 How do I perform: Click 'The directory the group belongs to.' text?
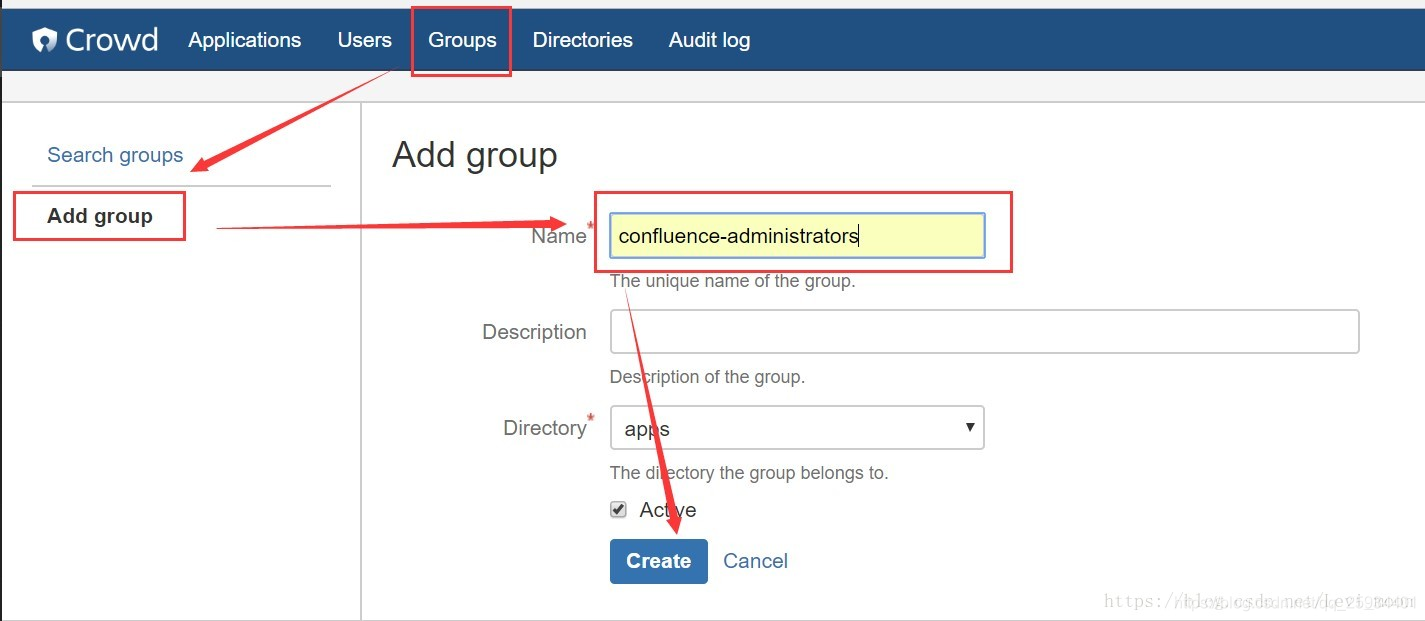[x=749, y=472]
